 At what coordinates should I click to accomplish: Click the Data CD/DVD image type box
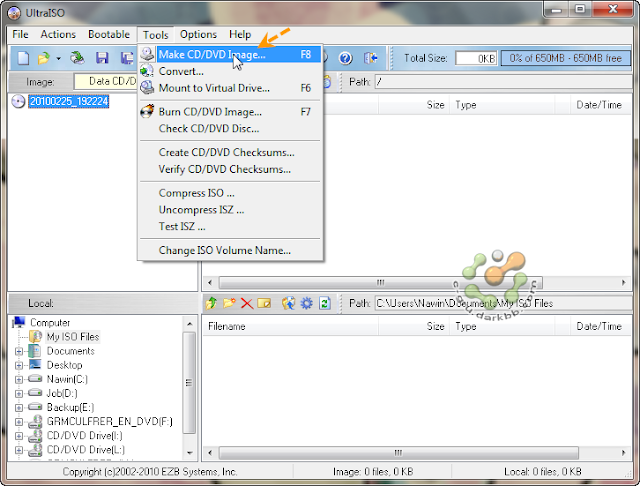[106, 81]
